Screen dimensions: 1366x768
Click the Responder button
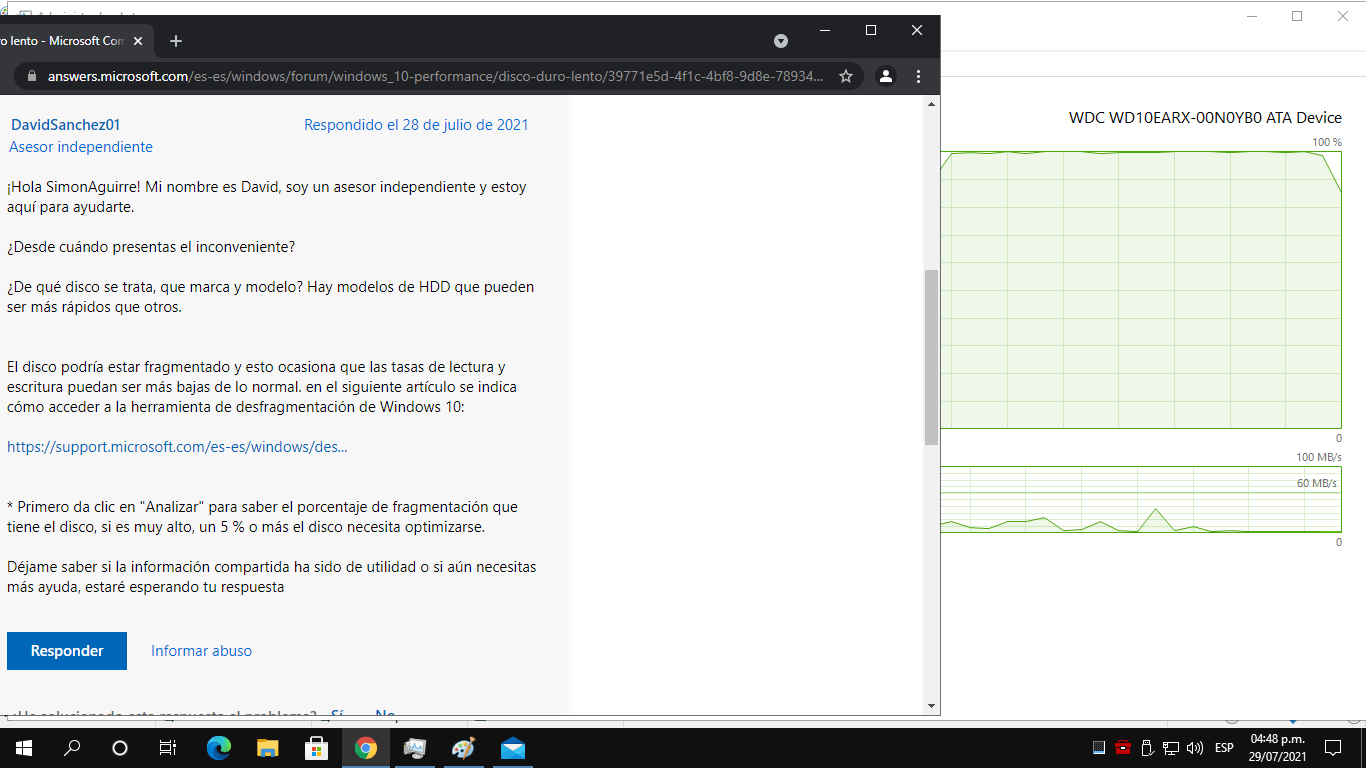click(x=67, y=651)
